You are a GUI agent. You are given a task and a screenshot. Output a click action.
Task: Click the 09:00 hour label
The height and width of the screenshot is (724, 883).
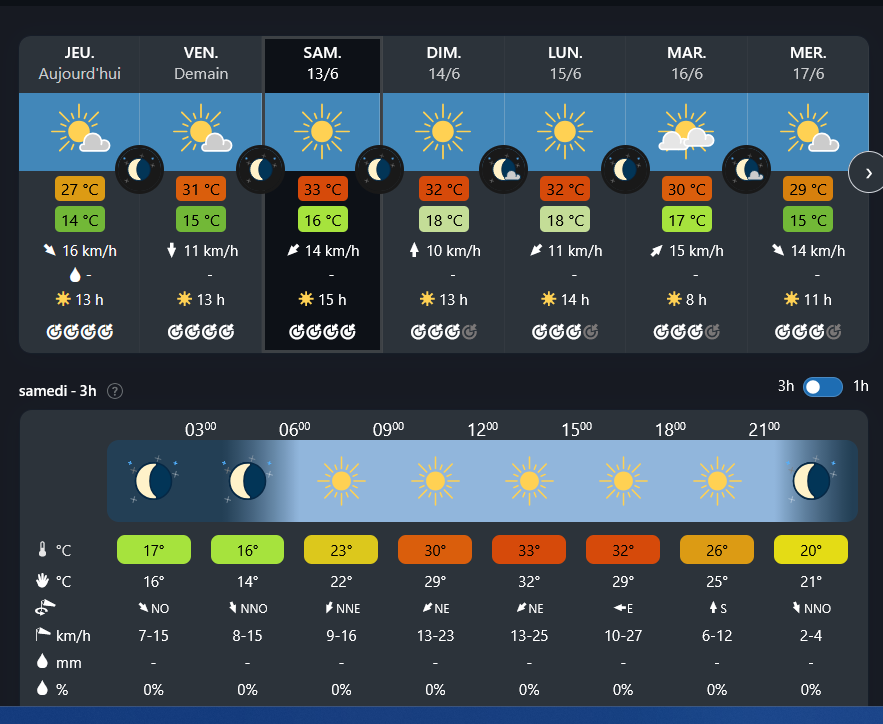coord(388,430)
